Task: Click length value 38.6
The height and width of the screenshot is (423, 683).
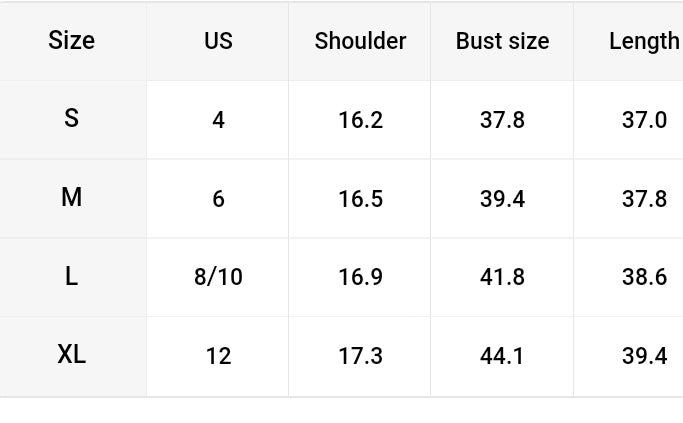Action: click(644, 277)
